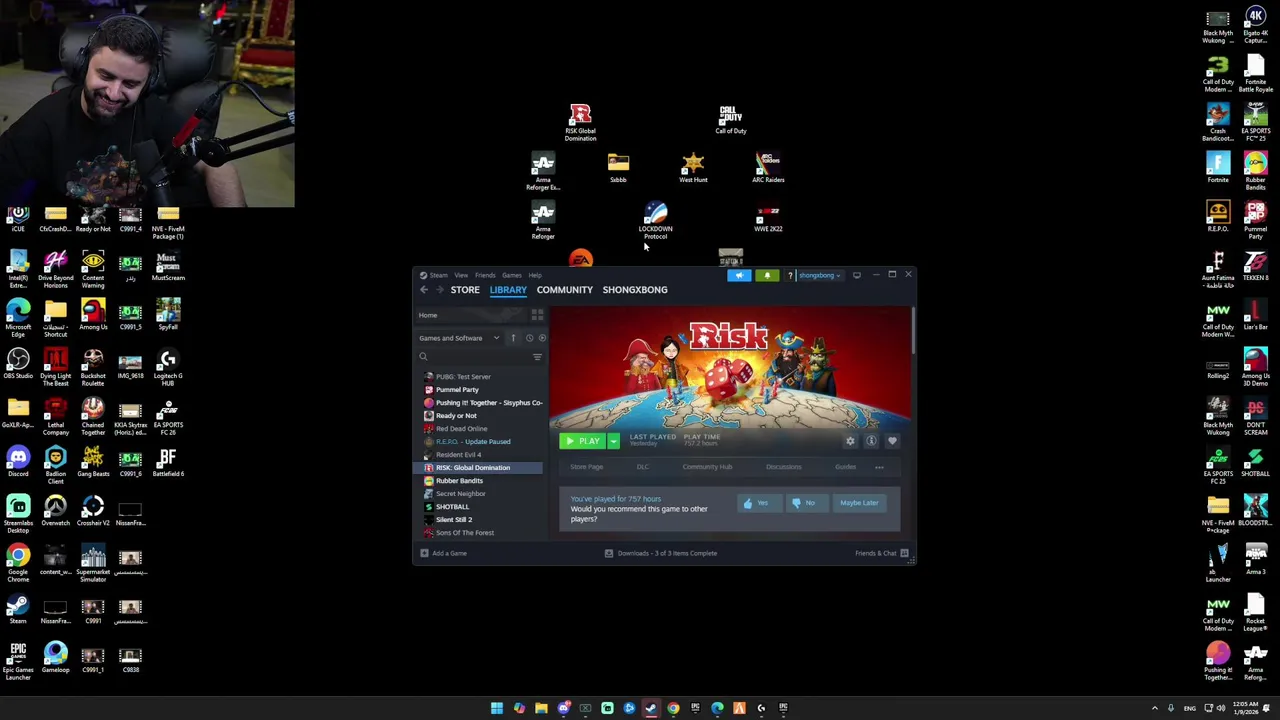Open the Discussions link
Image resolution: width=1280 pixels, height=720 pixels.
click(x=784, y=467)
